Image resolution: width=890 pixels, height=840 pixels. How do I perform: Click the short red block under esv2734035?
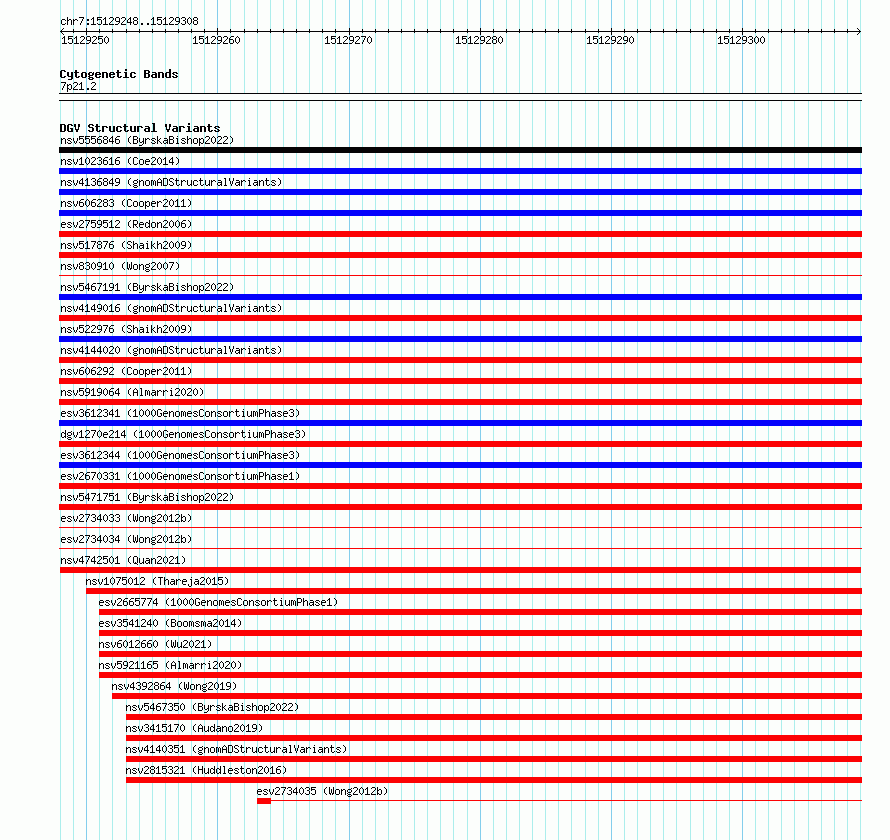(263, 801)
